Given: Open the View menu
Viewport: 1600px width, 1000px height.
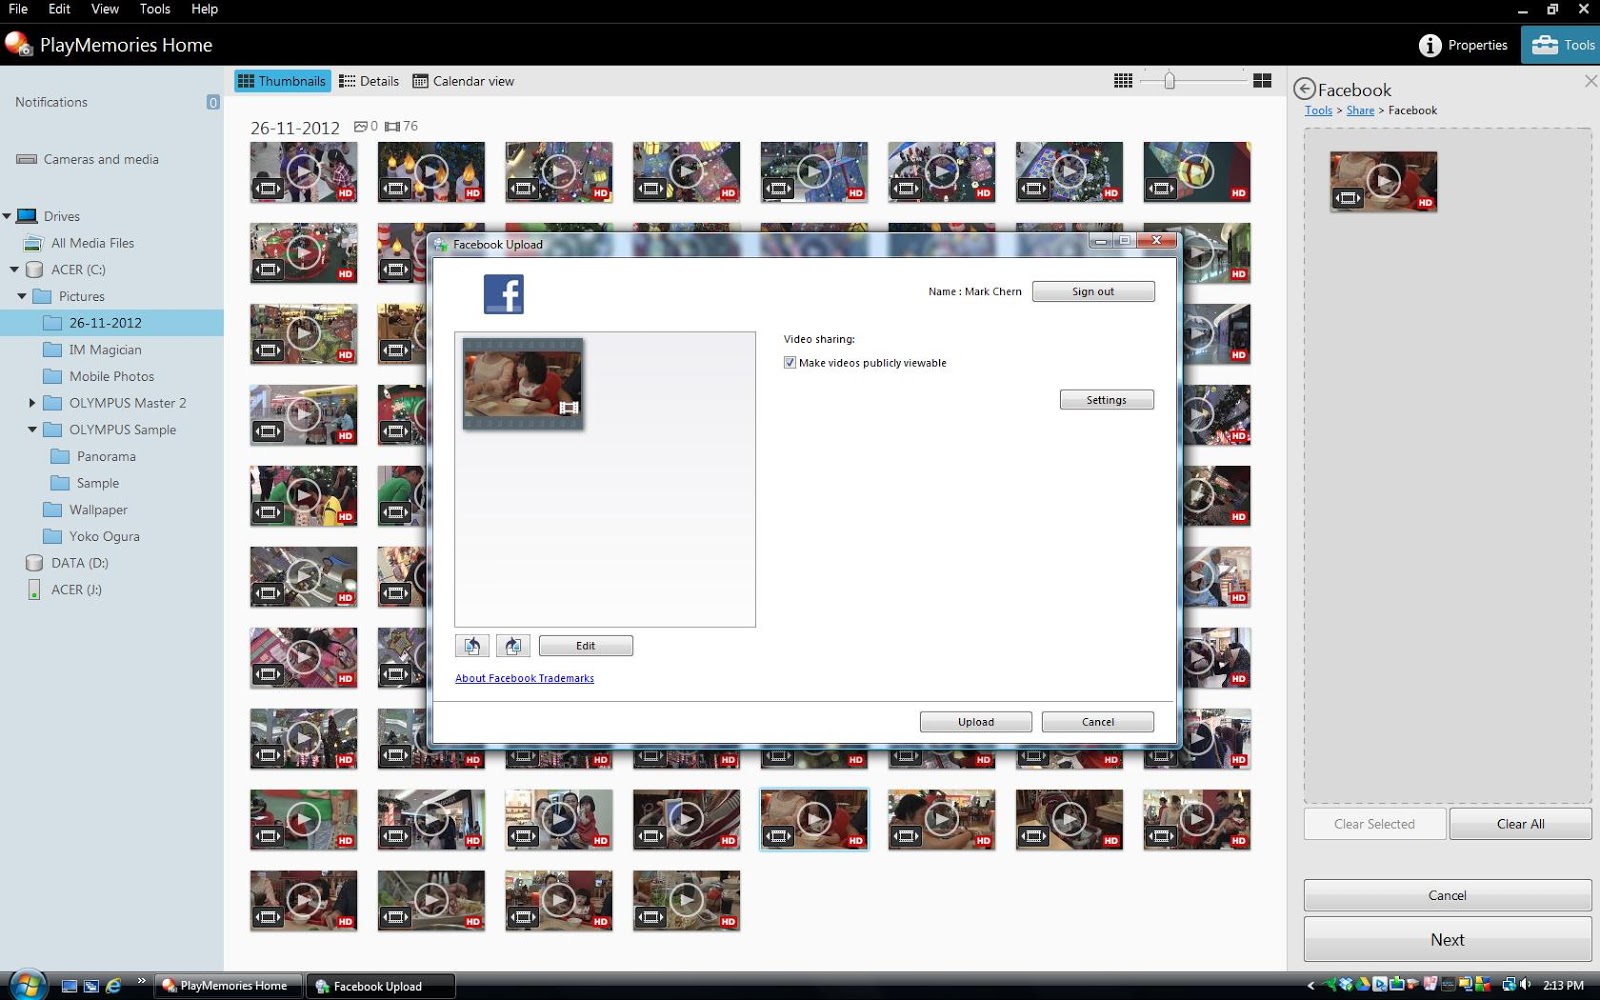Looking at the screenshot, I should pyautogui.click(x=104, y=9).
